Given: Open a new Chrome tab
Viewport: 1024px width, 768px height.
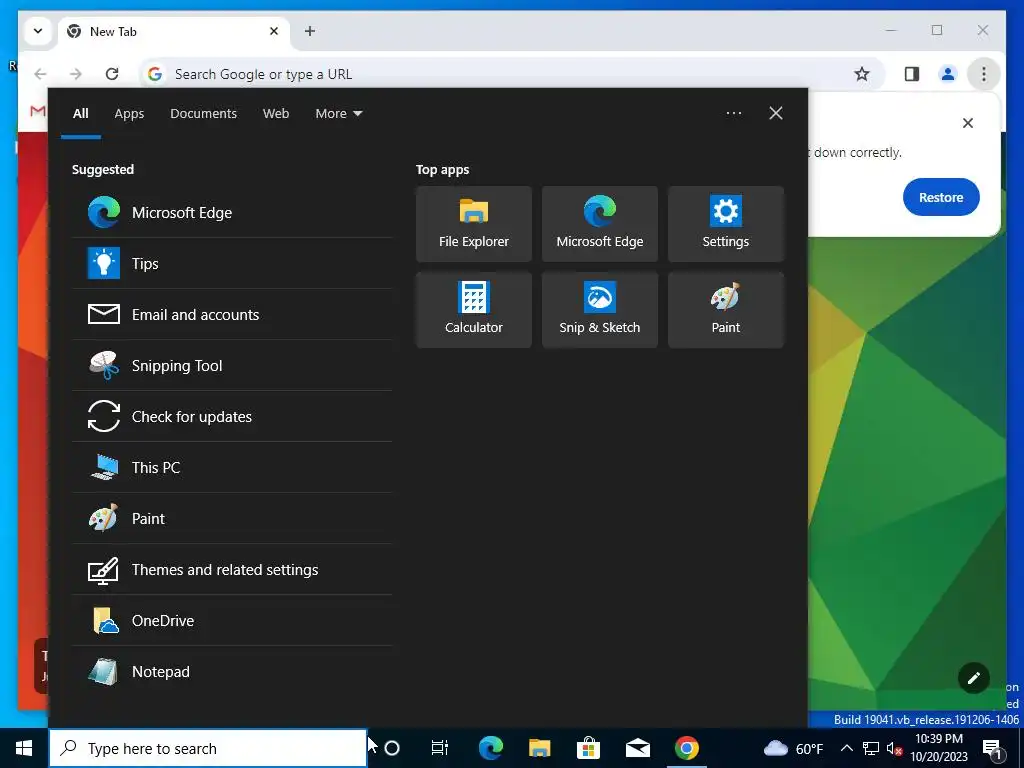Looking at the screenshot, I should (310, 31).
